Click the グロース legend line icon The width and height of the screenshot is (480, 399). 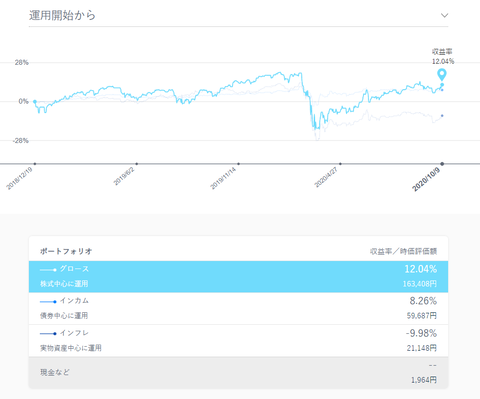48,270
